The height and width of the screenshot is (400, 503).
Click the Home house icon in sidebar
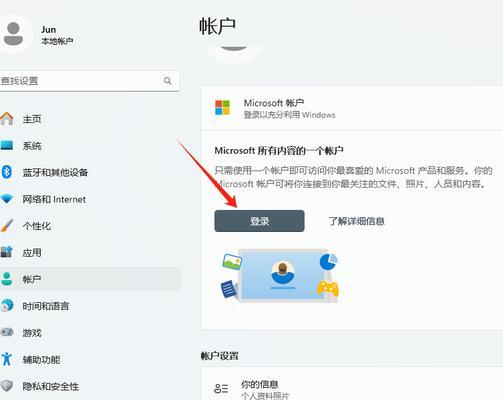7,119
